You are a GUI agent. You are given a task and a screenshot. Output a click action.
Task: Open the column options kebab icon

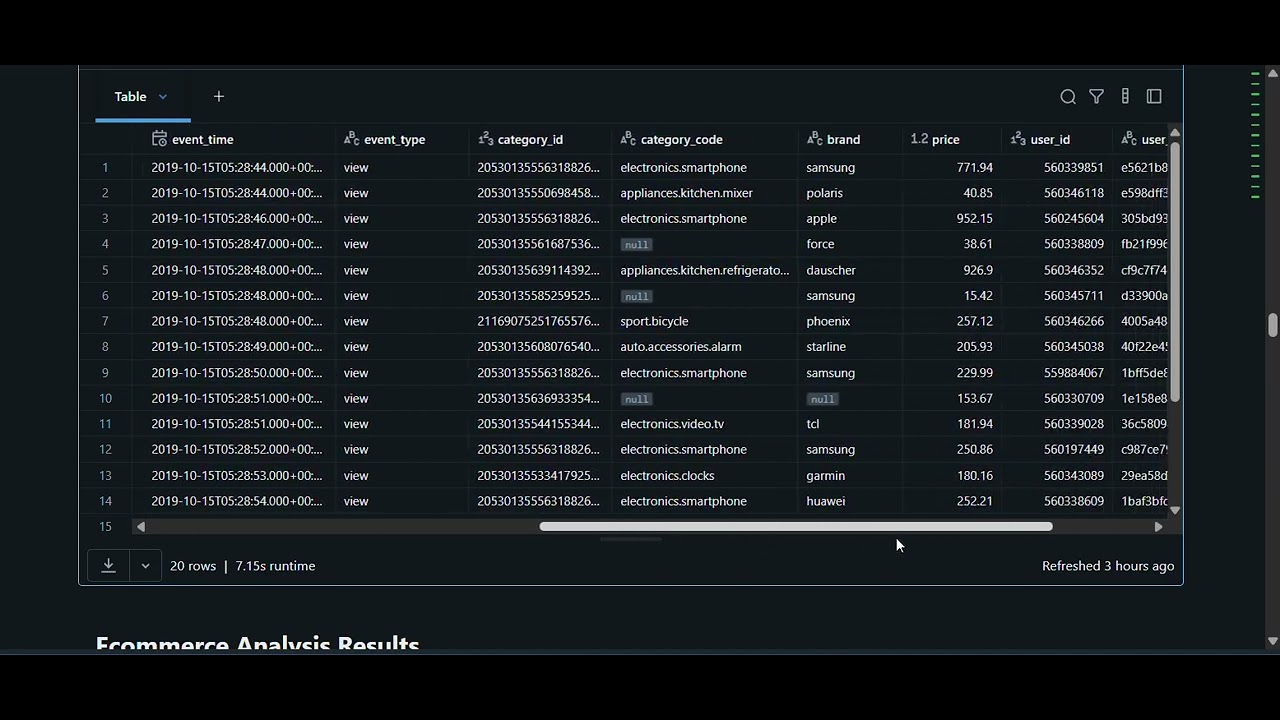(x=1125, y=97)
